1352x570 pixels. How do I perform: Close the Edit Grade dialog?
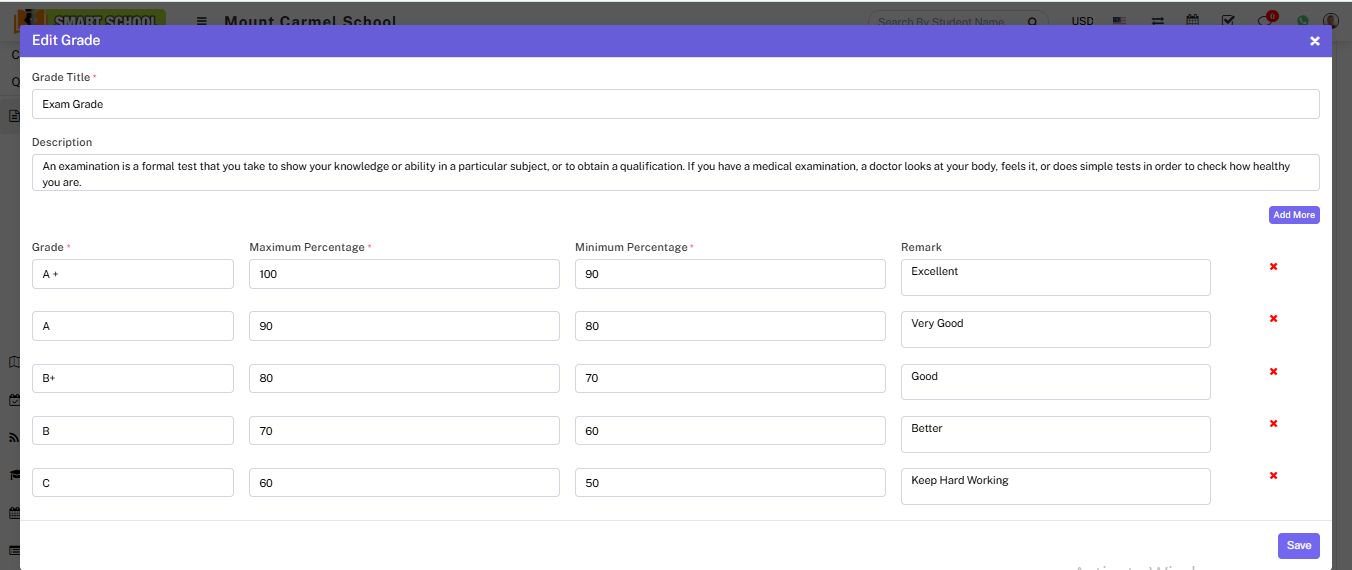pyautogui.click(x=1315, y=41)
